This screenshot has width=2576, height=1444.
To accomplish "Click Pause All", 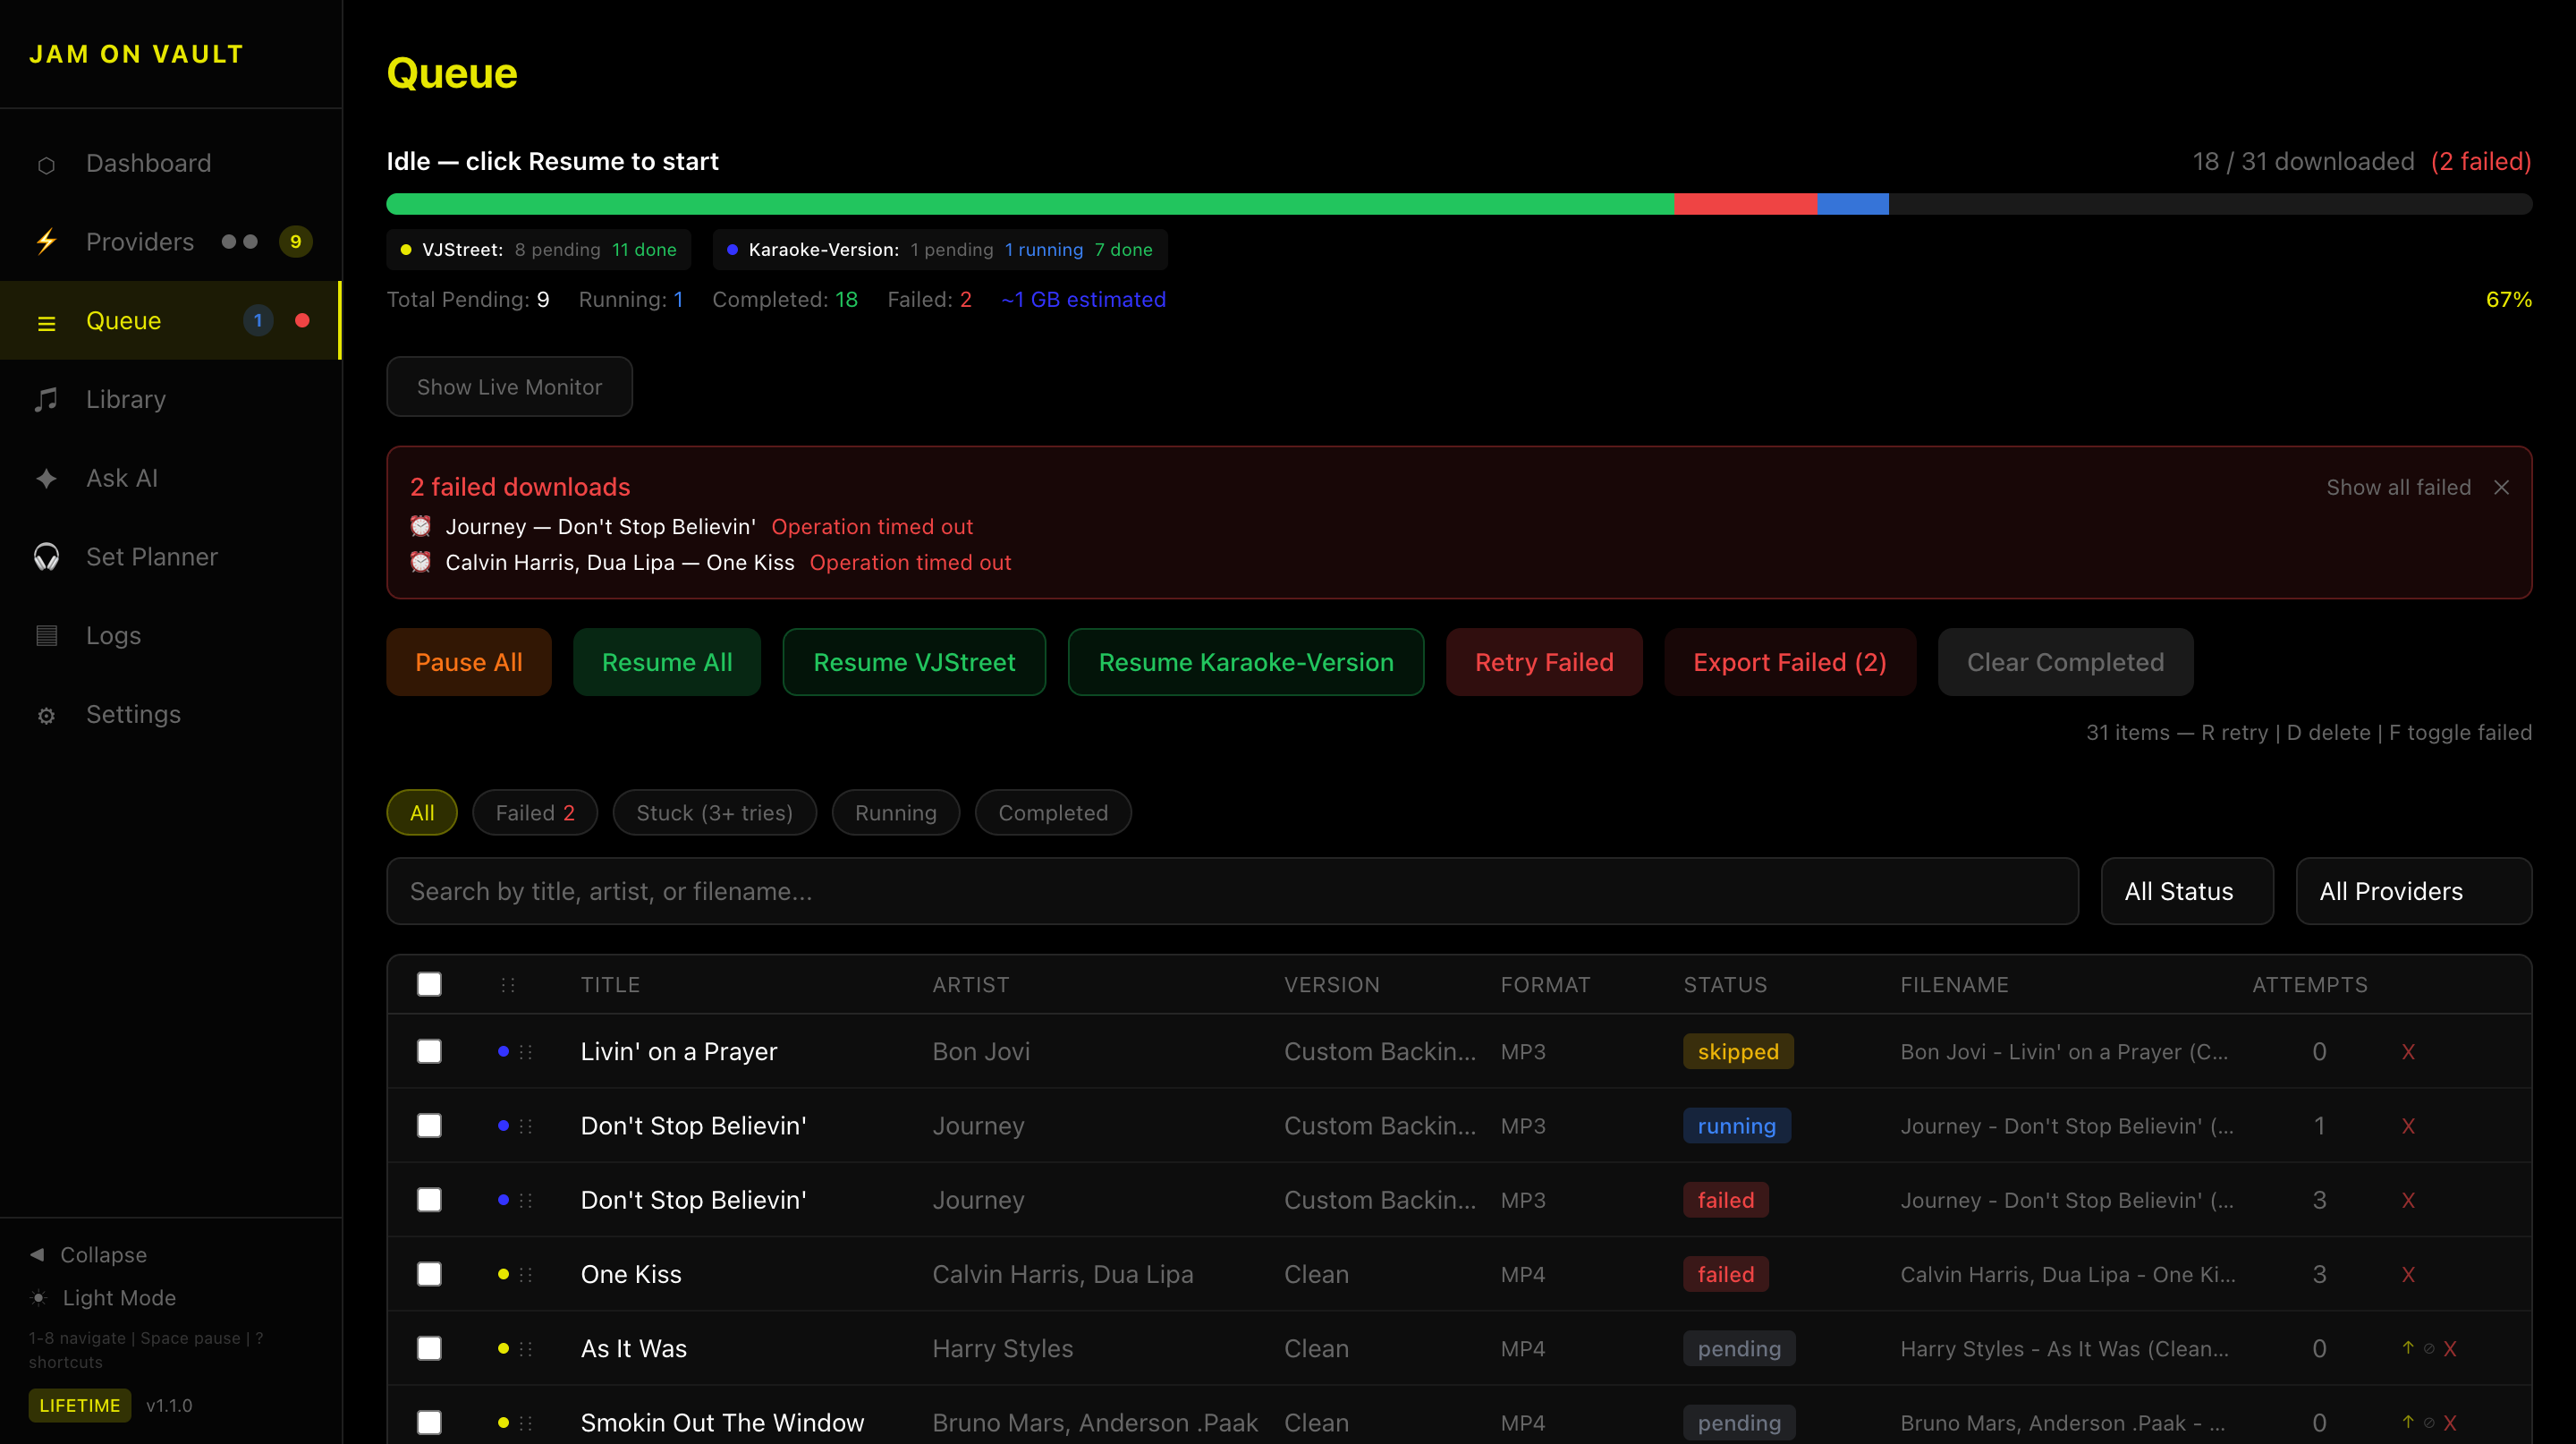I will 469,662.
